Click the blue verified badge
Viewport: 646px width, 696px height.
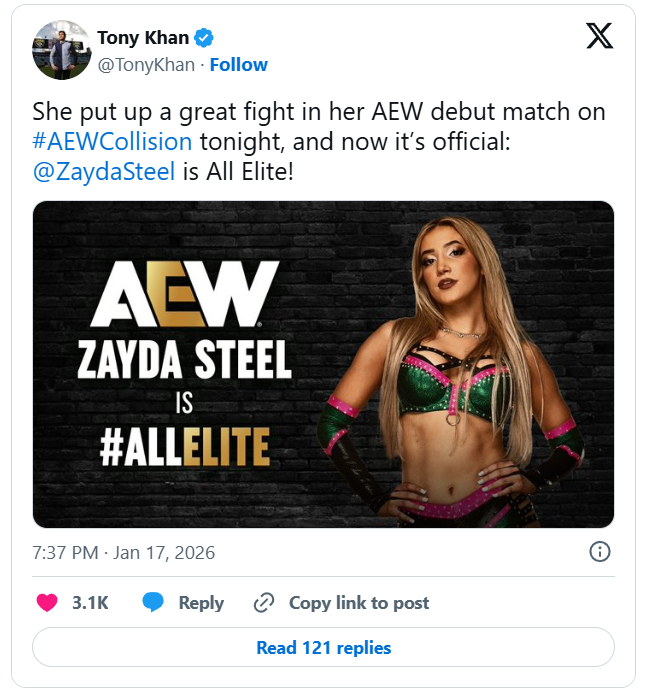click(204, 38)
